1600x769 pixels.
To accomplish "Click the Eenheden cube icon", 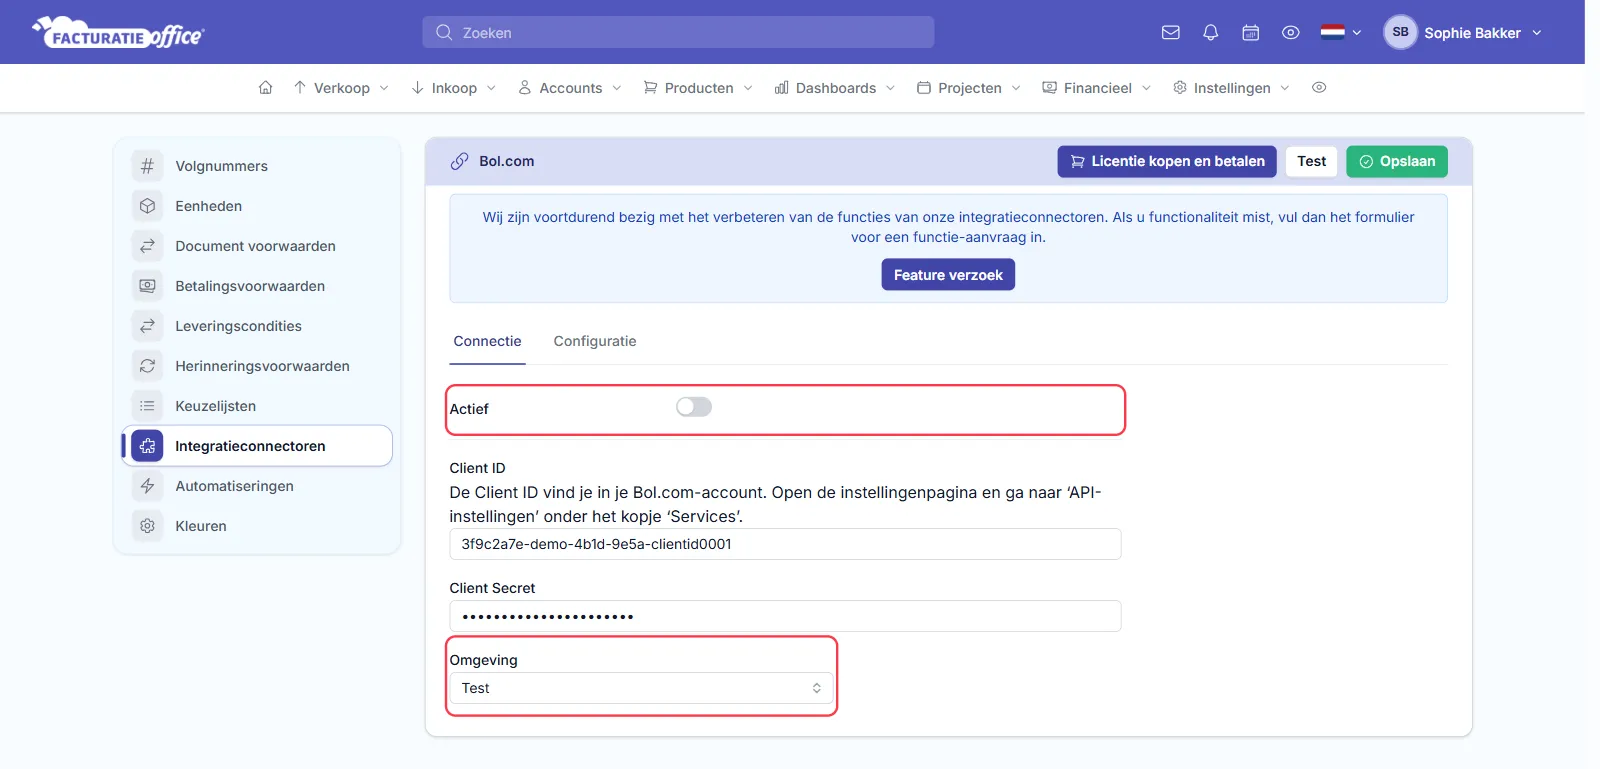I will 147,206.
